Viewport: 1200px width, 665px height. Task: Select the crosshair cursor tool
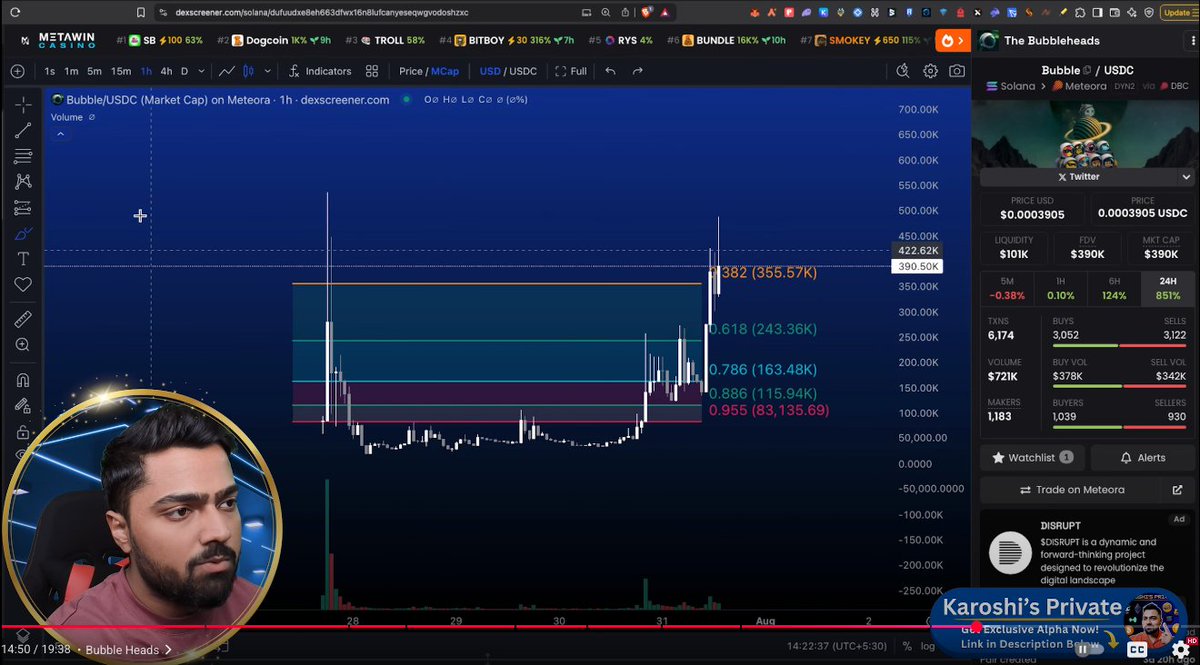click(23, 105)
